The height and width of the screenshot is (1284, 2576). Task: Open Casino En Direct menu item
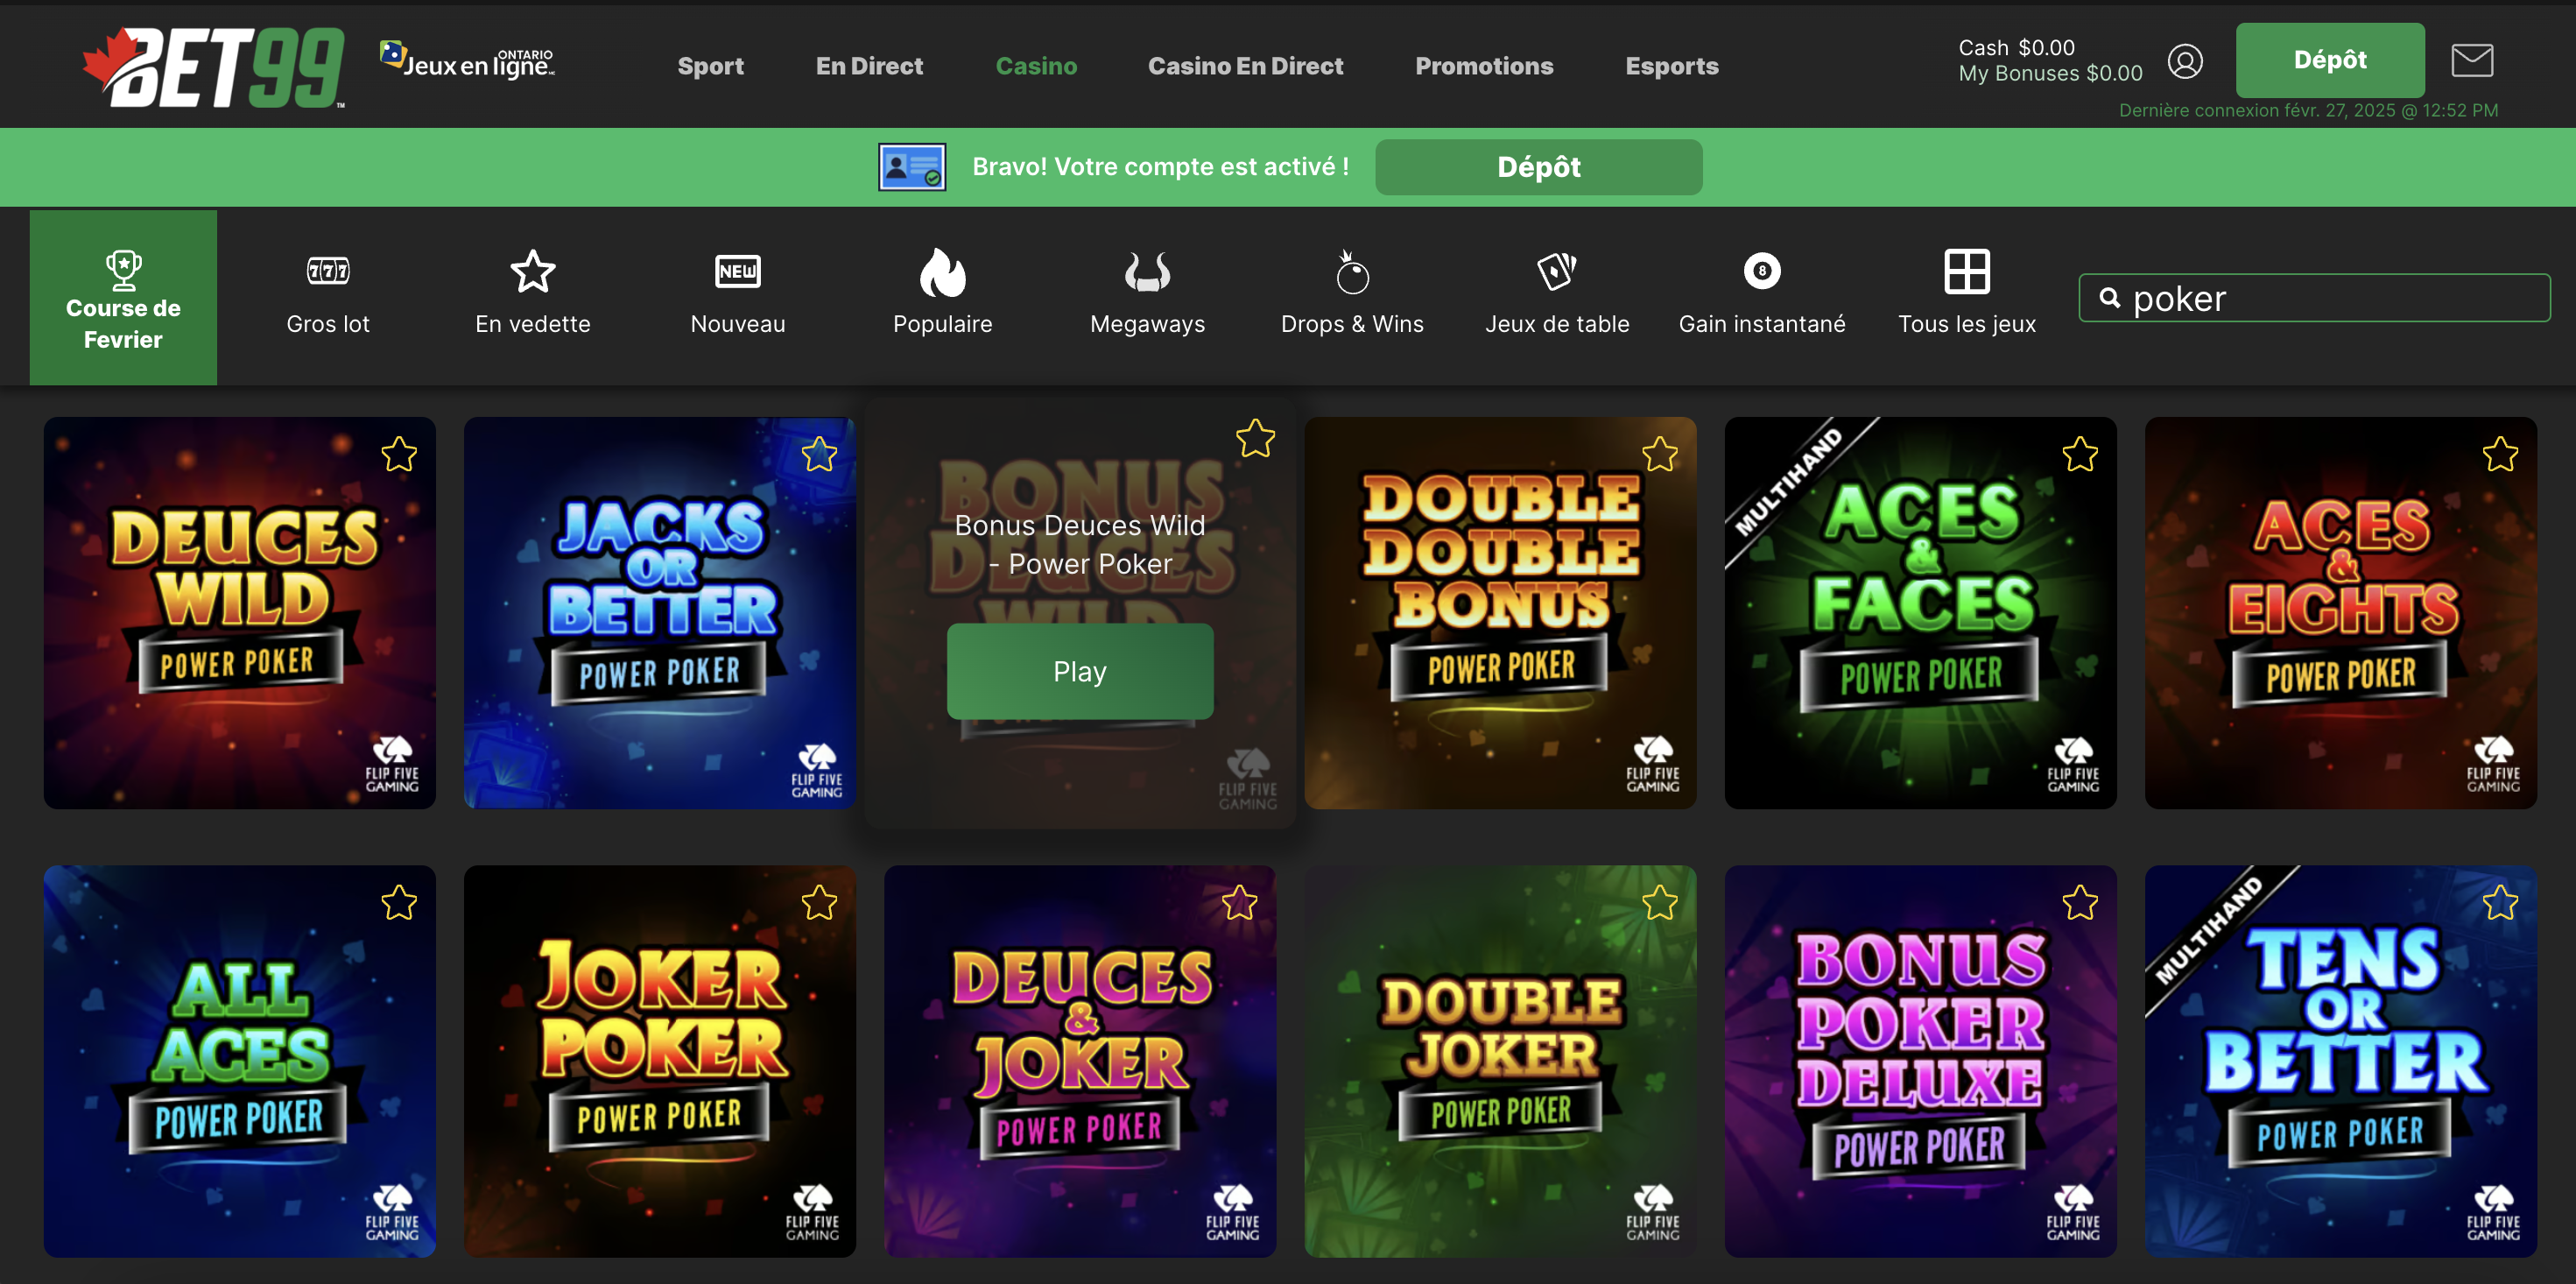point(1245,66)
